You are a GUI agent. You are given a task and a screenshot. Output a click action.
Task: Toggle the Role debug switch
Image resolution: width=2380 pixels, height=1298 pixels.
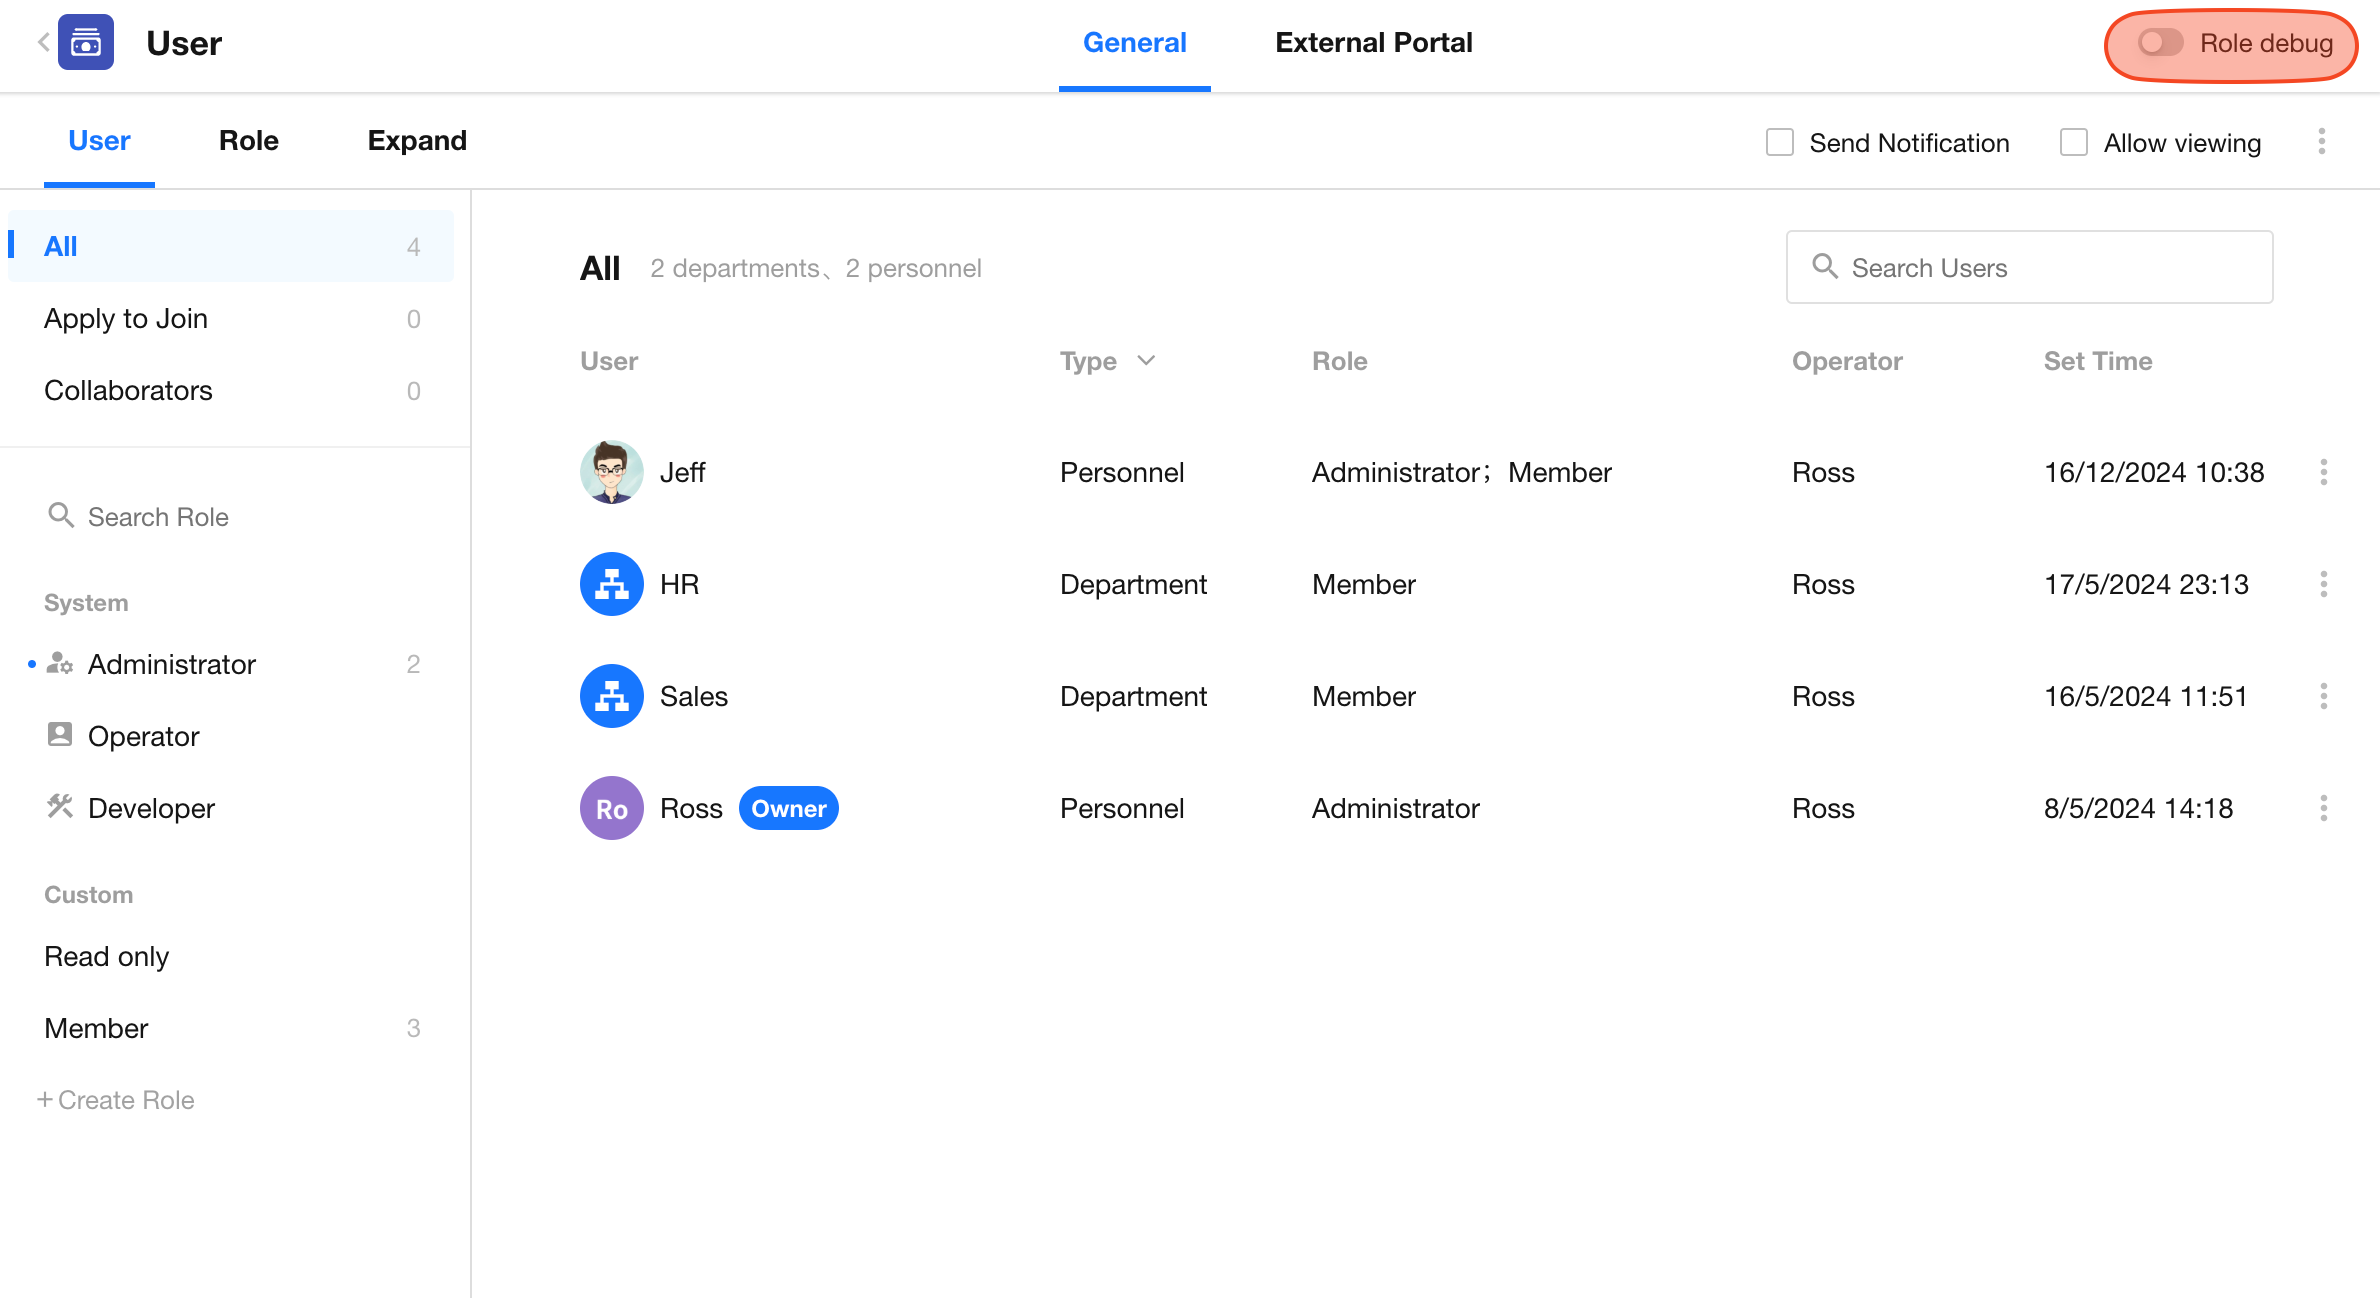pos(2160,43)
